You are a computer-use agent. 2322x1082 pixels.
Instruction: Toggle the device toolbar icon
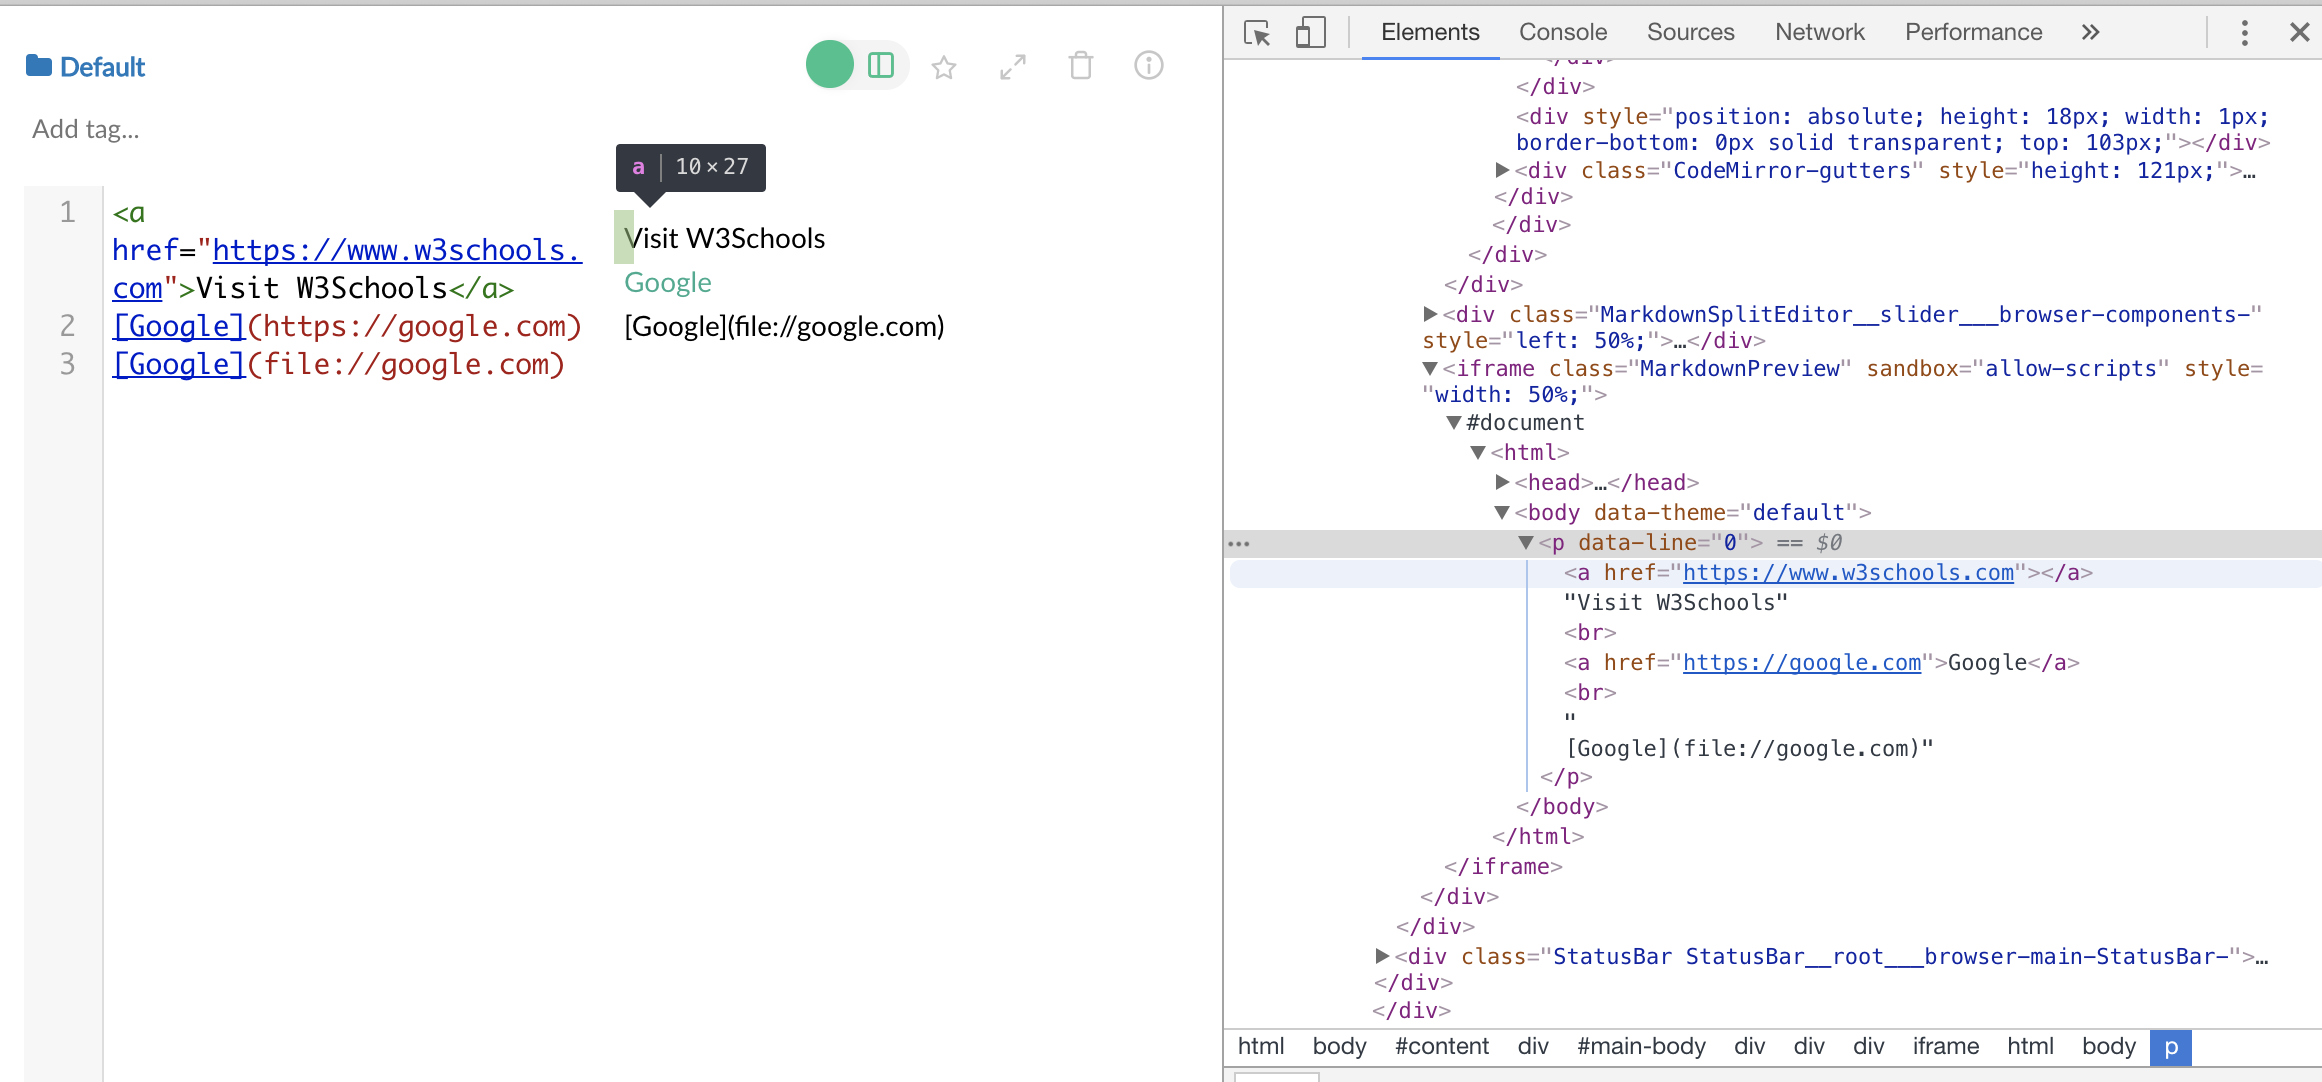1310,33
